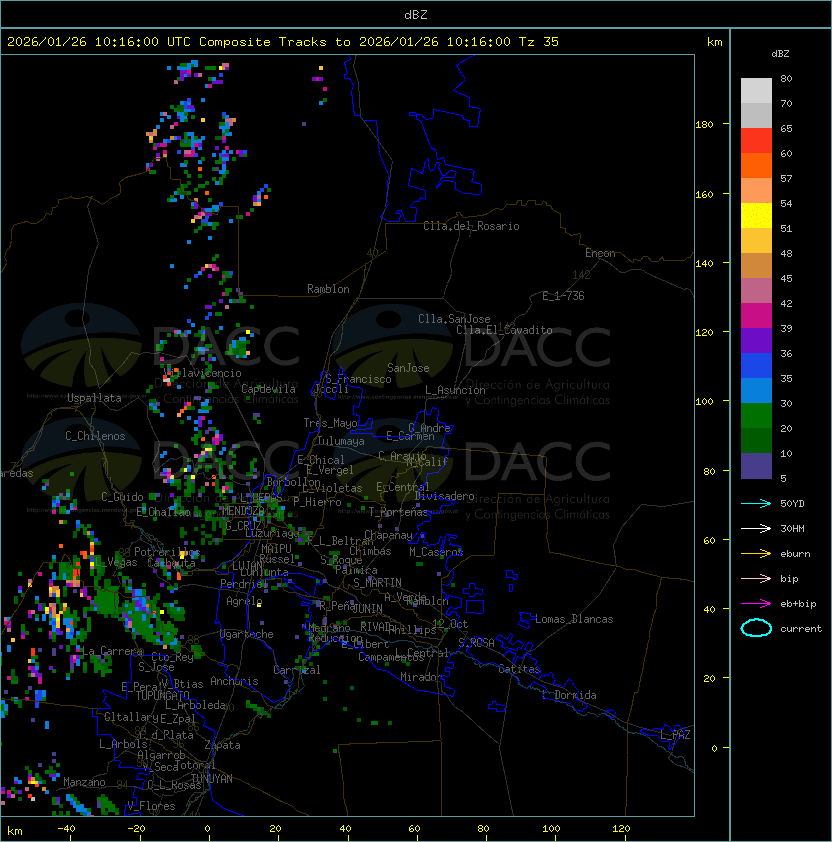Click the 'Tz 35' text in header
This screenshot has height=842, width=832.
click(539, 42)
